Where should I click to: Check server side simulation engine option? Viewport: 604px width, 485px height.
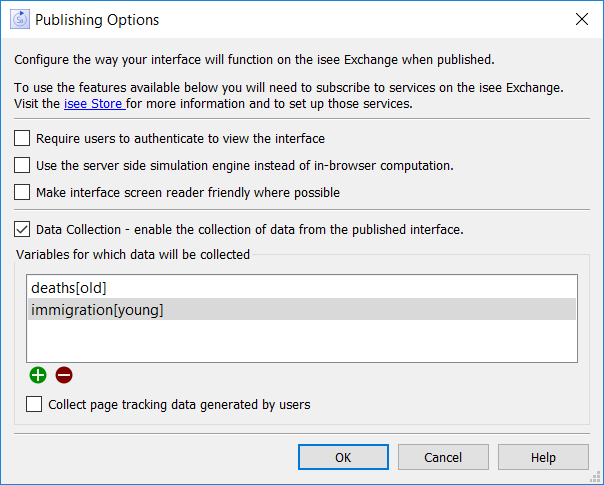[x=22, y=165]
